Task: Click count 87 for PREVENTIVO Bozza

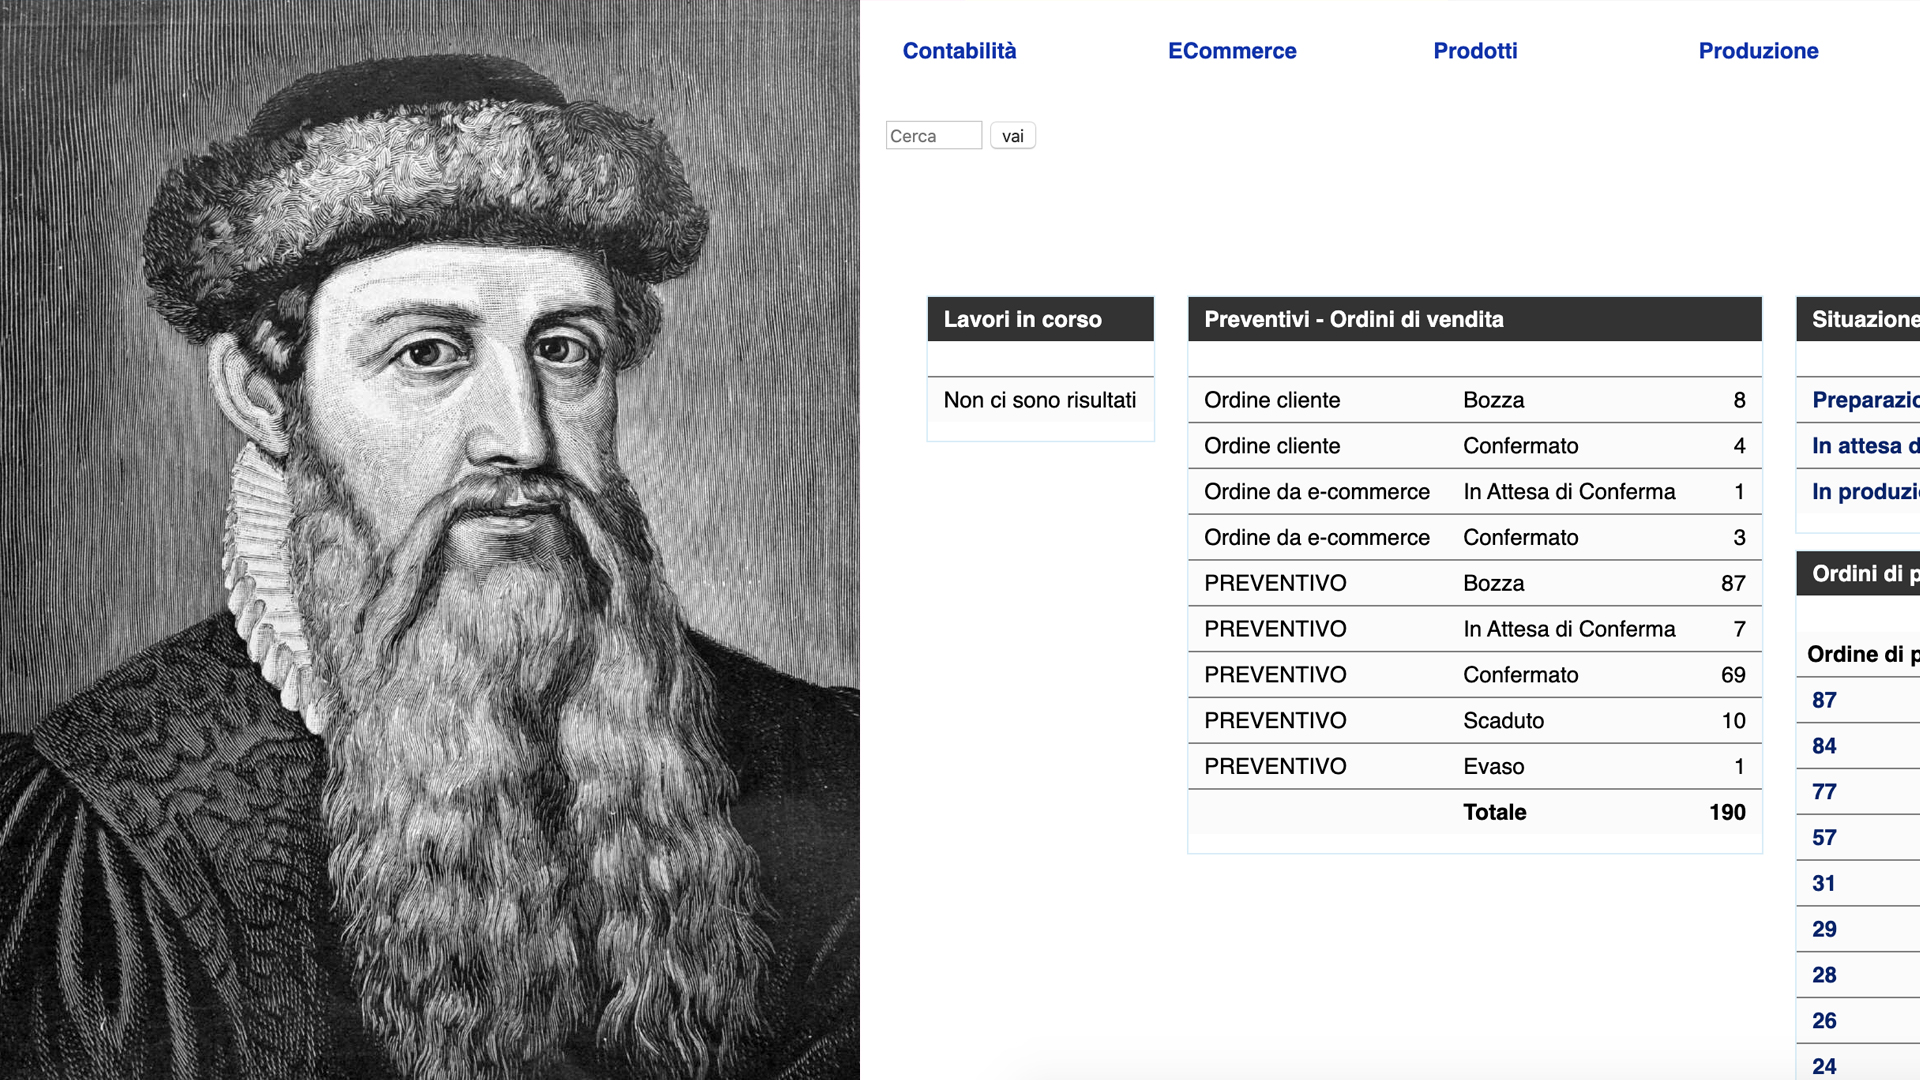Action: [x=1733, y=583]
